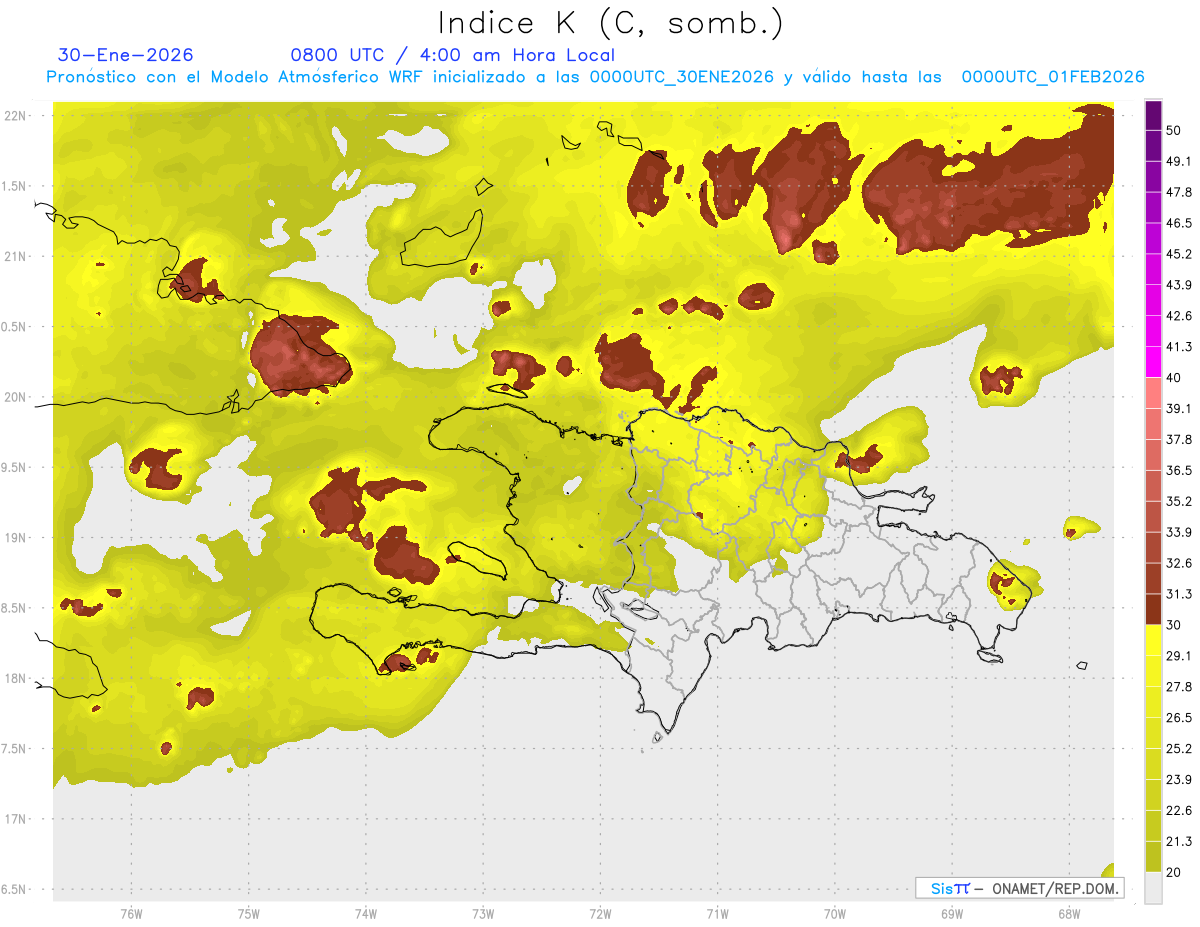Pick the pink swatch between 40 and 41.3
1200x927 pixels.
1153,363
